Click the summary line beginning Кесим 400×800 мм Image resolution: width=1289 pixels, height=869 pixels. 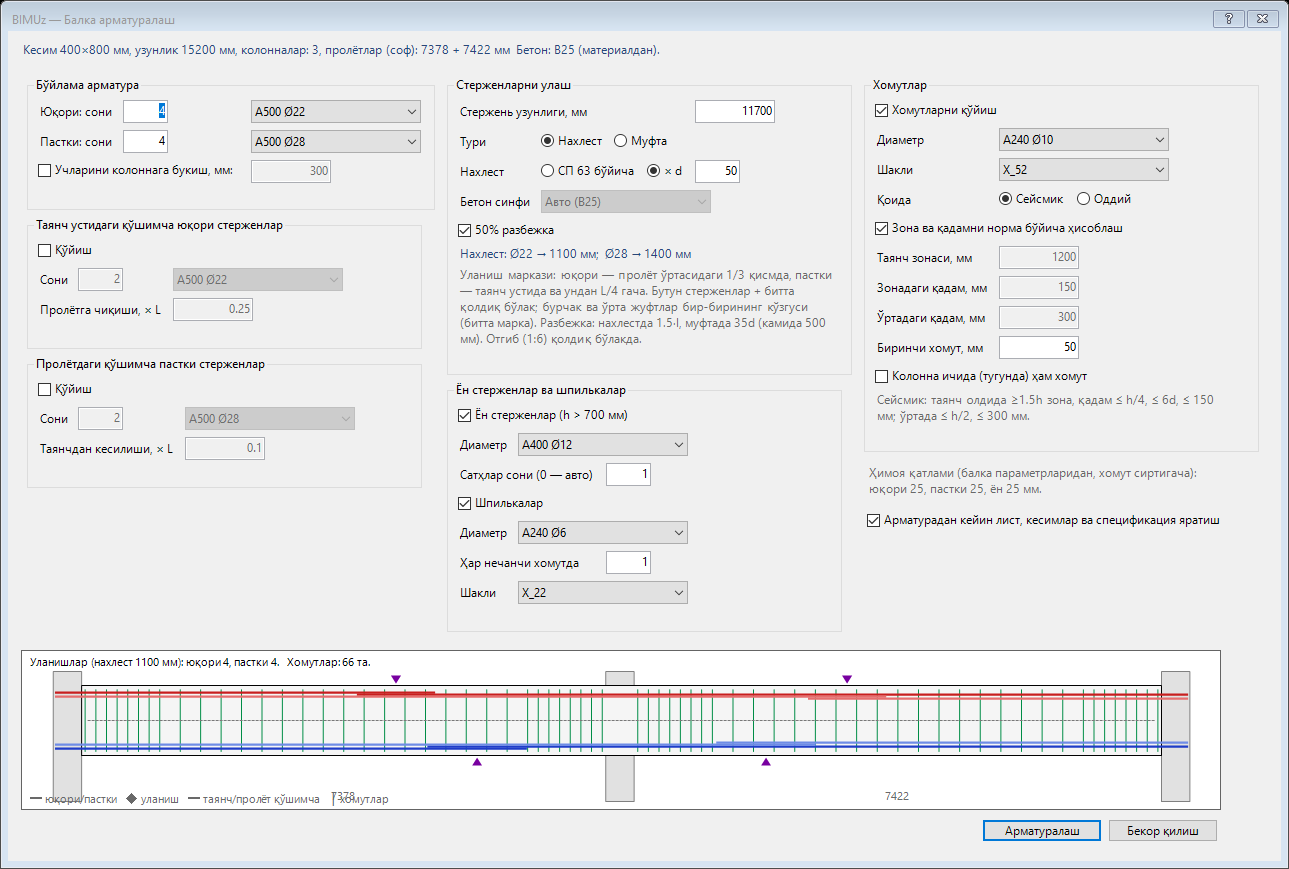[342, 49]
